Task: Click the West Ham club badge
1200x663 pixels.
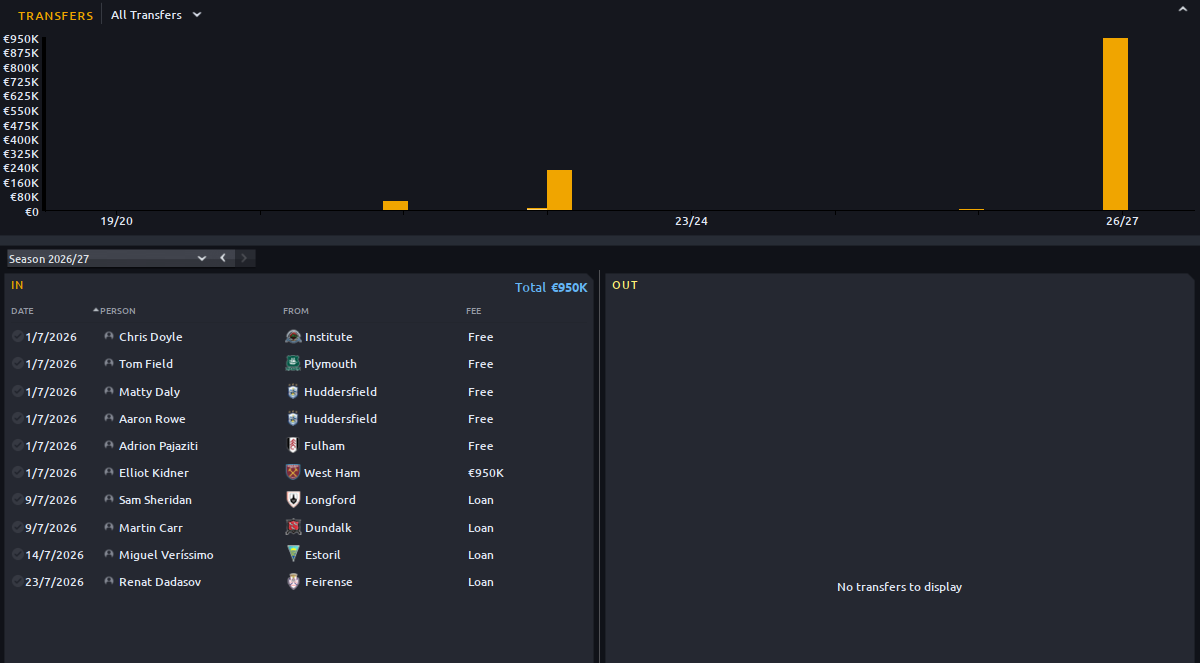Action: pyautogui.click(x=293, y=473)
